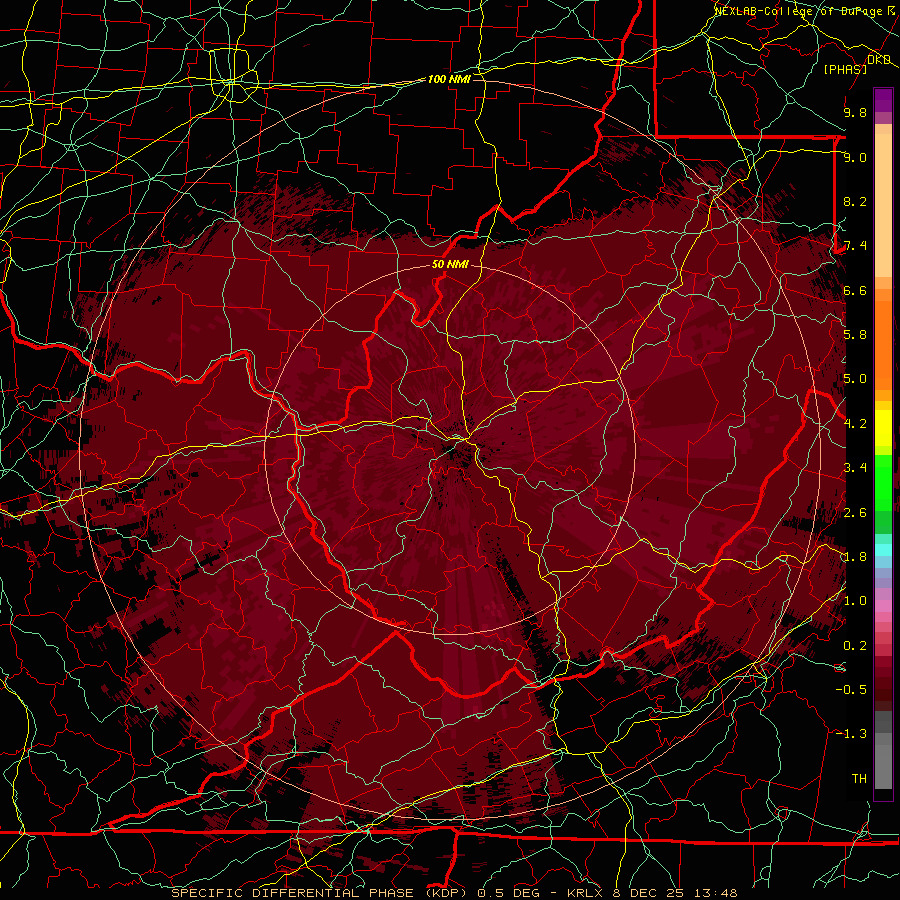Click the 'OKD' label above the legend
Viewport: 900px width, 900px height.
879,59
